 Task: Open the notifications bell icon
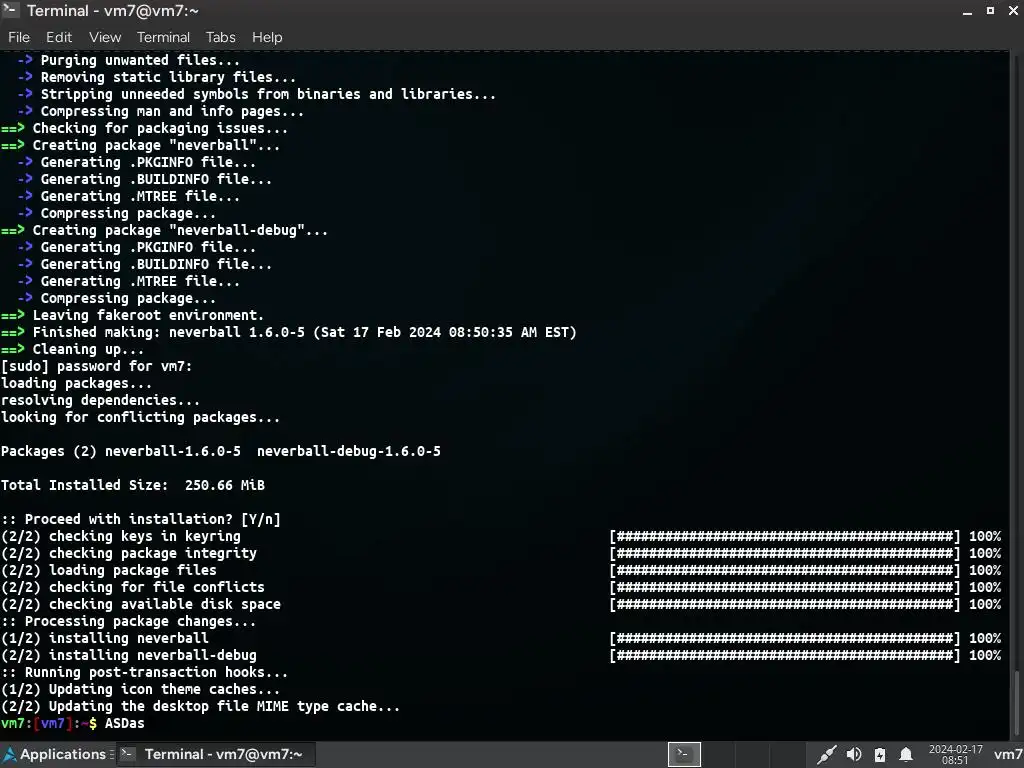click(906, 755)
